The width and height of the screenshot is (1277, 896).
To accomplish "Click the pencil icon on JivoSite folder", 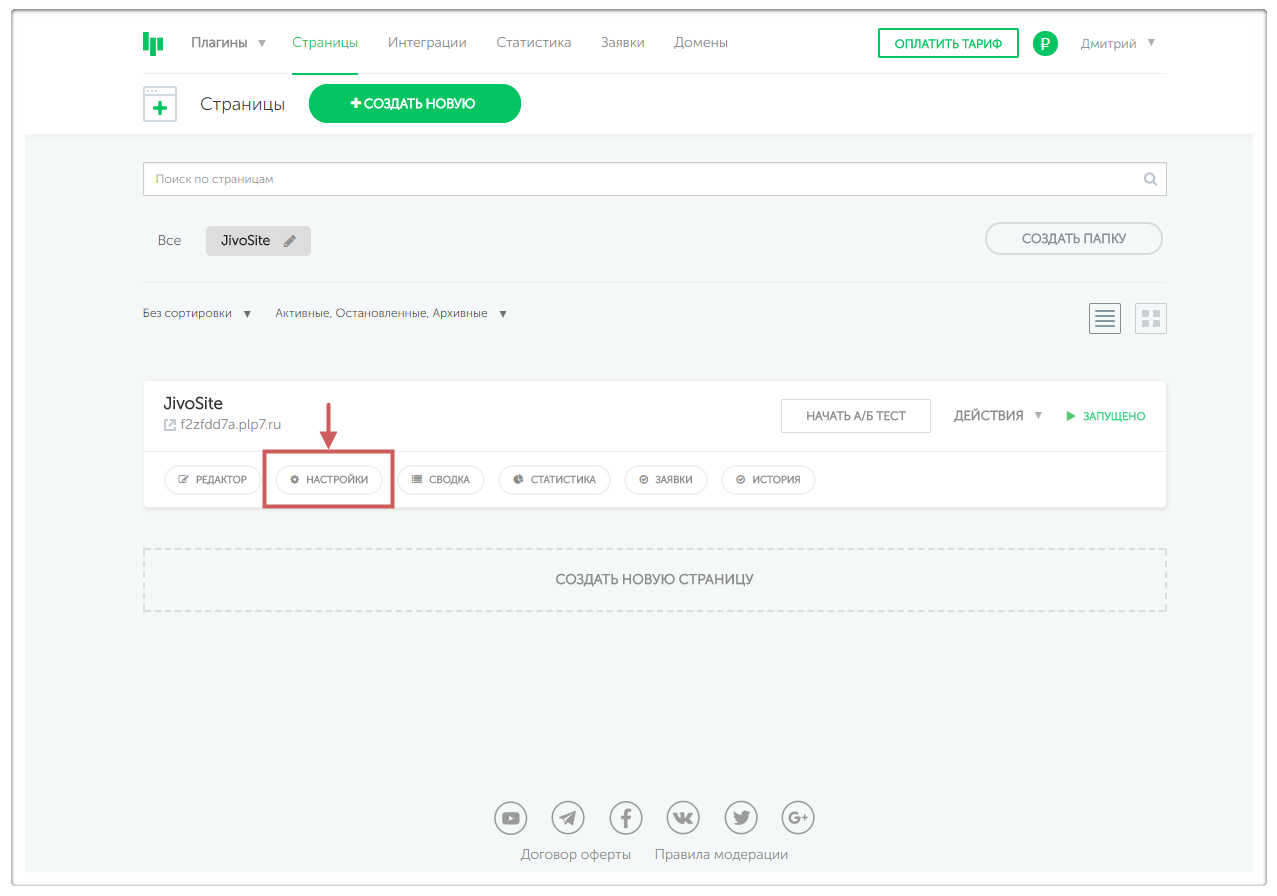I will [290, 241].
